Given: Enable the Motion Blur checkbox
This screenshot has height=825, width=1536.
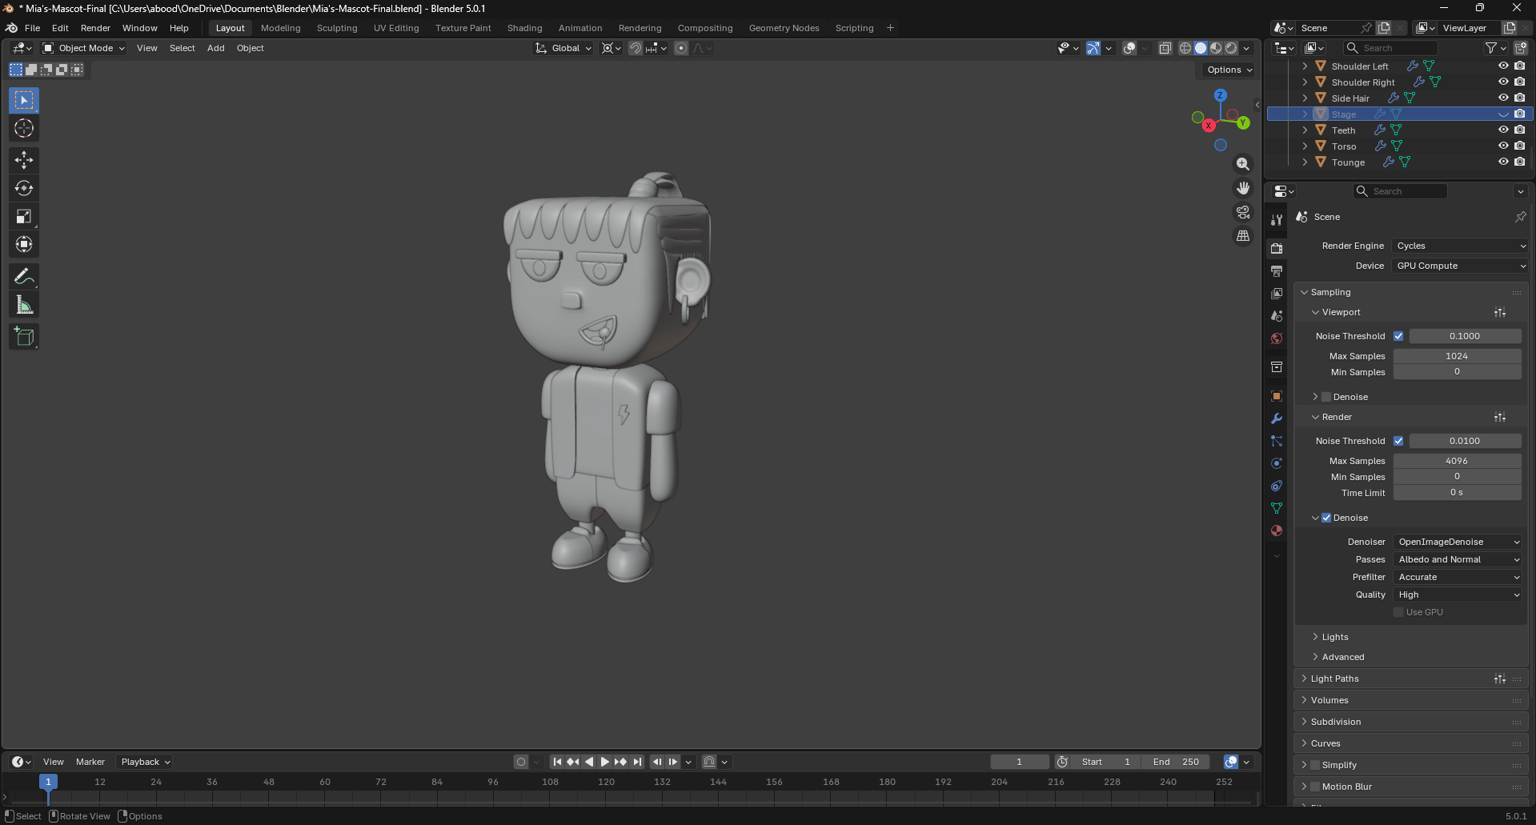Looking at the screenshot, I should 1315,787.
